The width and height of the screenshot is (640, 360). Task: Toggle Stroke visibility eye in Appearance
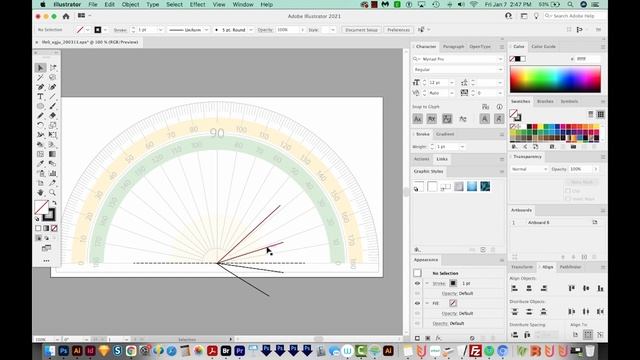click(417, 283)
